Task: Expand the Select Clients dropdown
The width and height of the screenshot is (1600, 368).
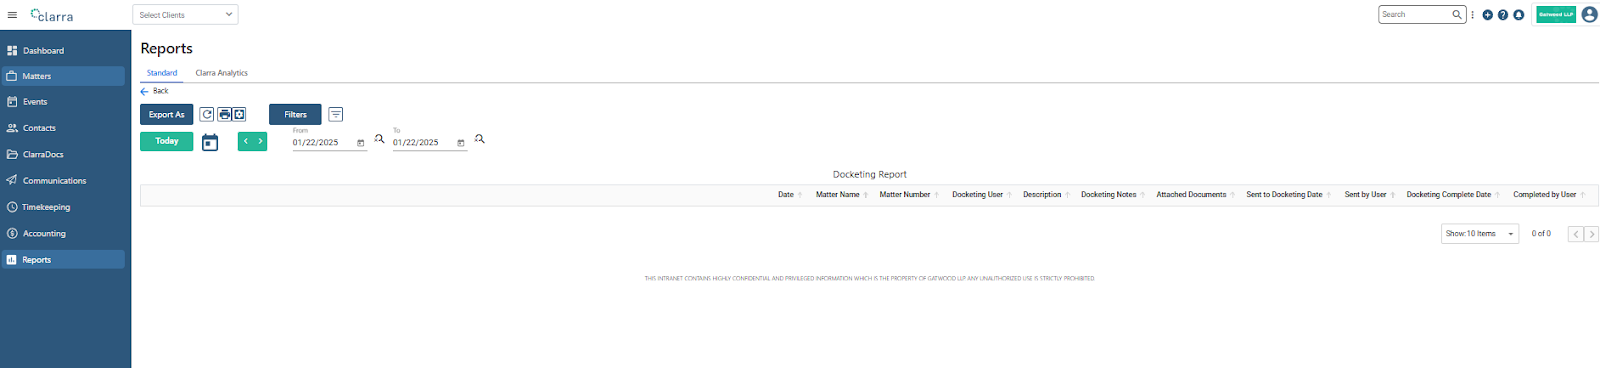Action: 185,15
